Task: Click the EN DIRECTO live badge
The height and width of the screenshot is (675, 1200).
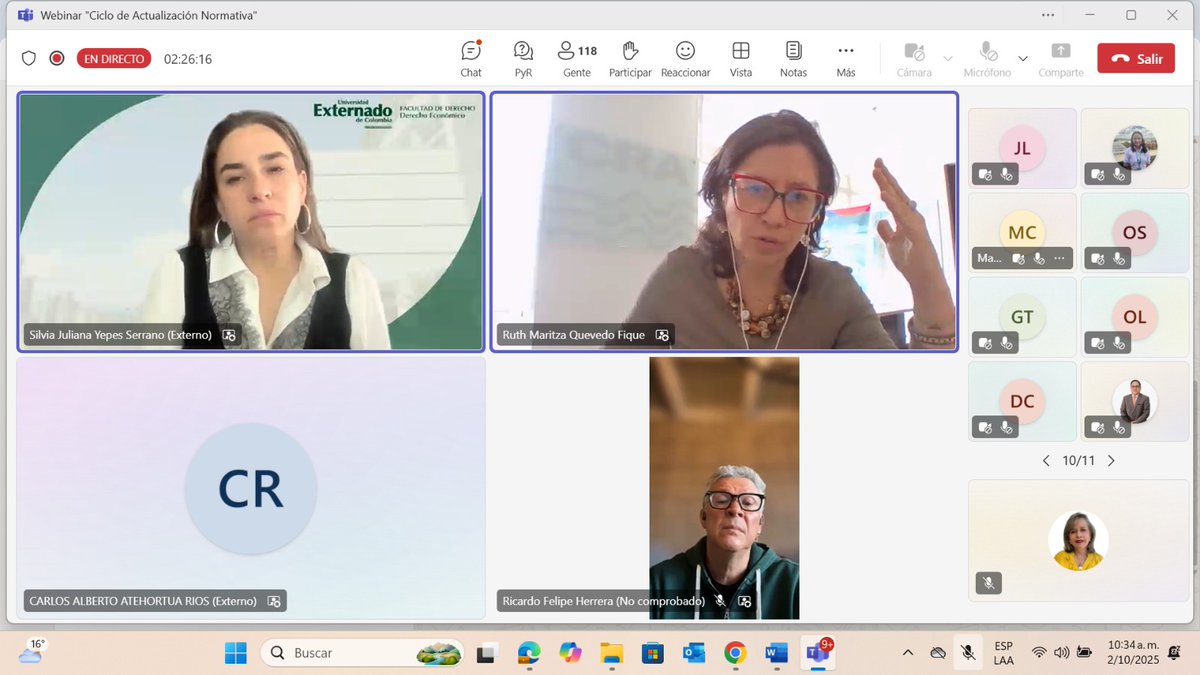Action: coord(114,58)
